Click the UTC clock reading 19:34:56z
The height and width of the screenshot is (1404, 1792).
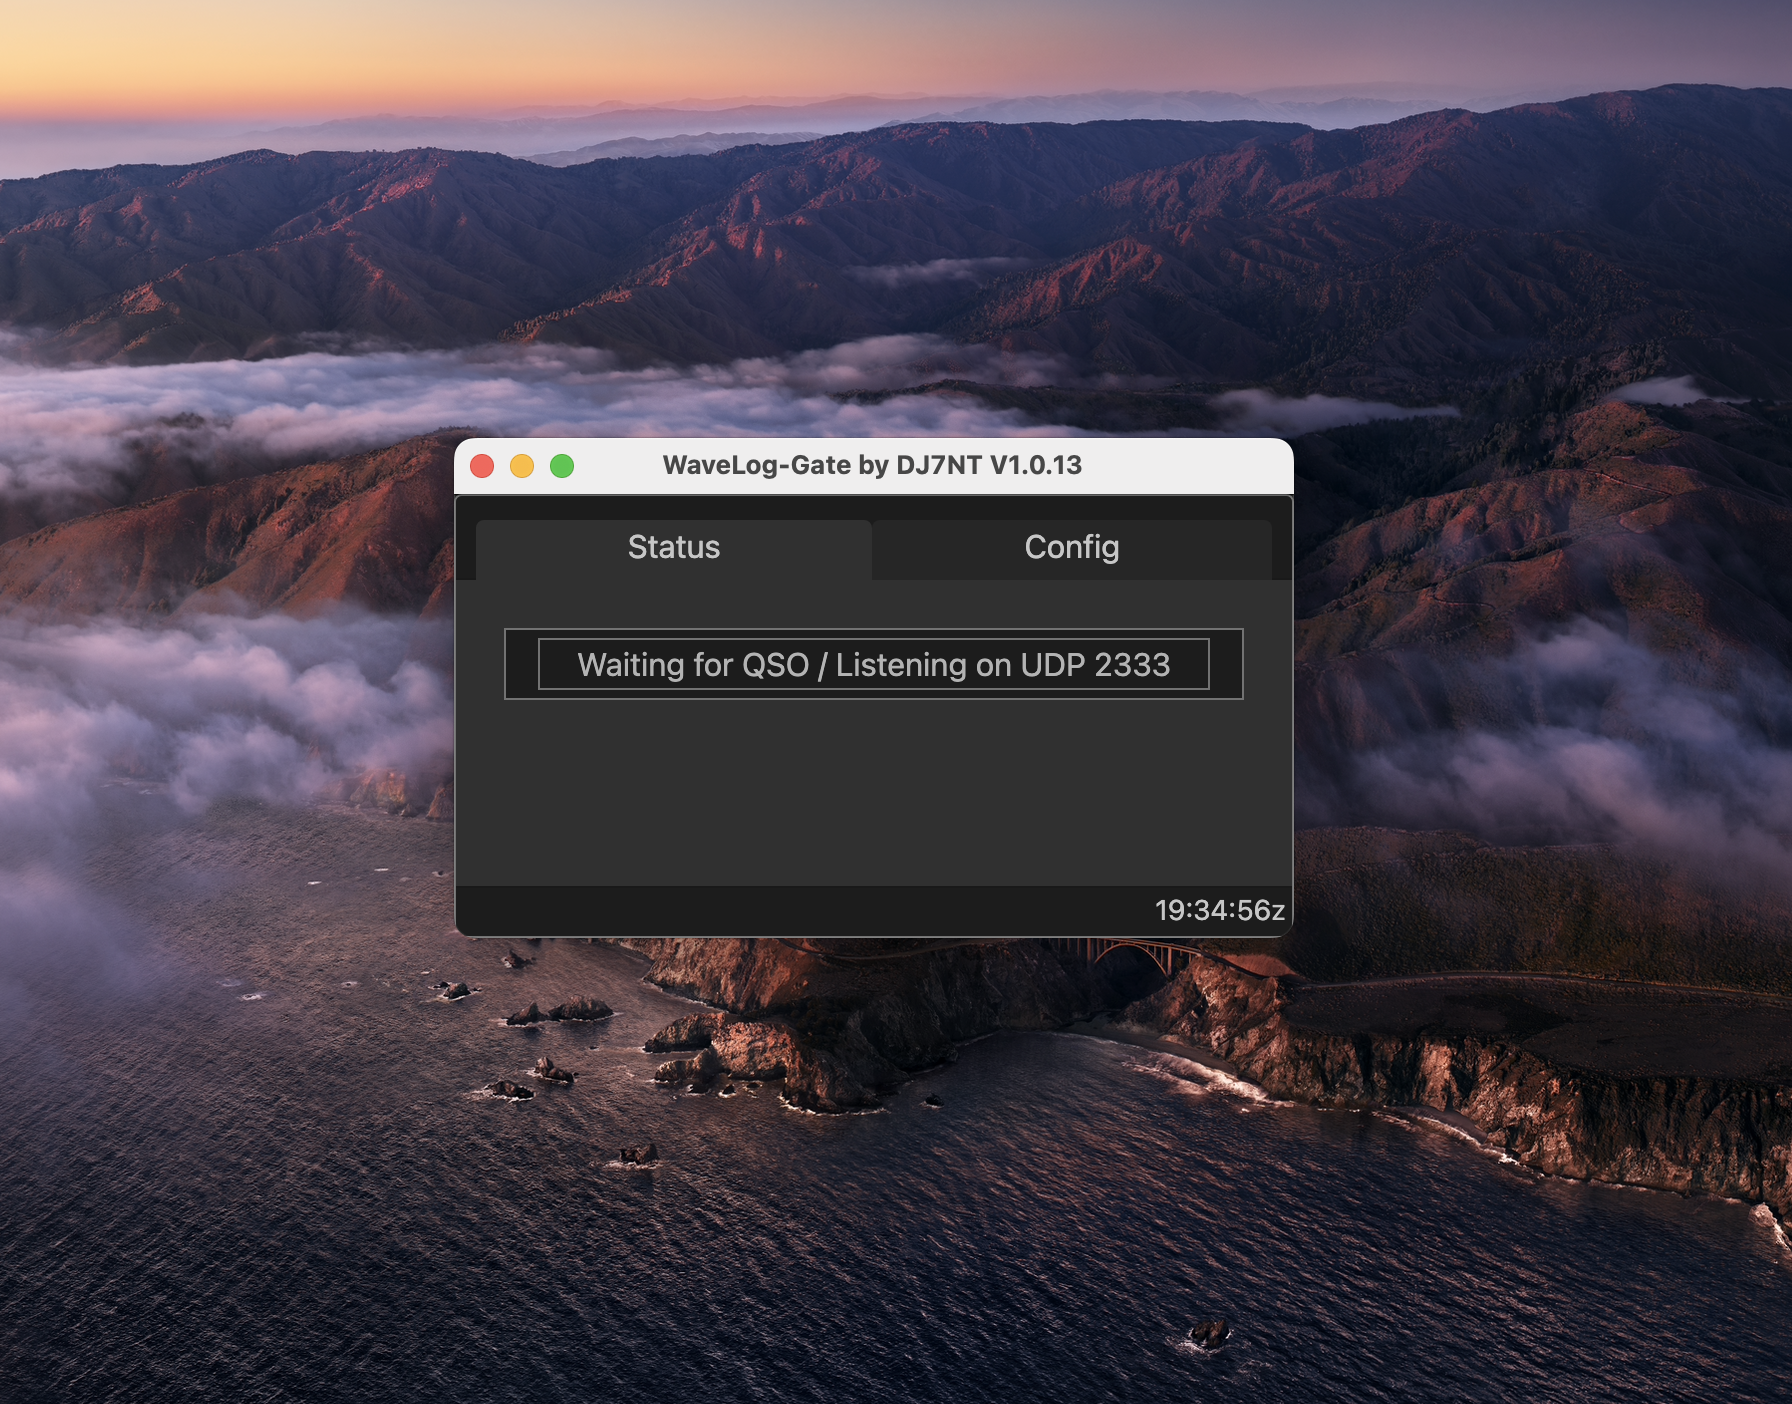coord(1219,910)
